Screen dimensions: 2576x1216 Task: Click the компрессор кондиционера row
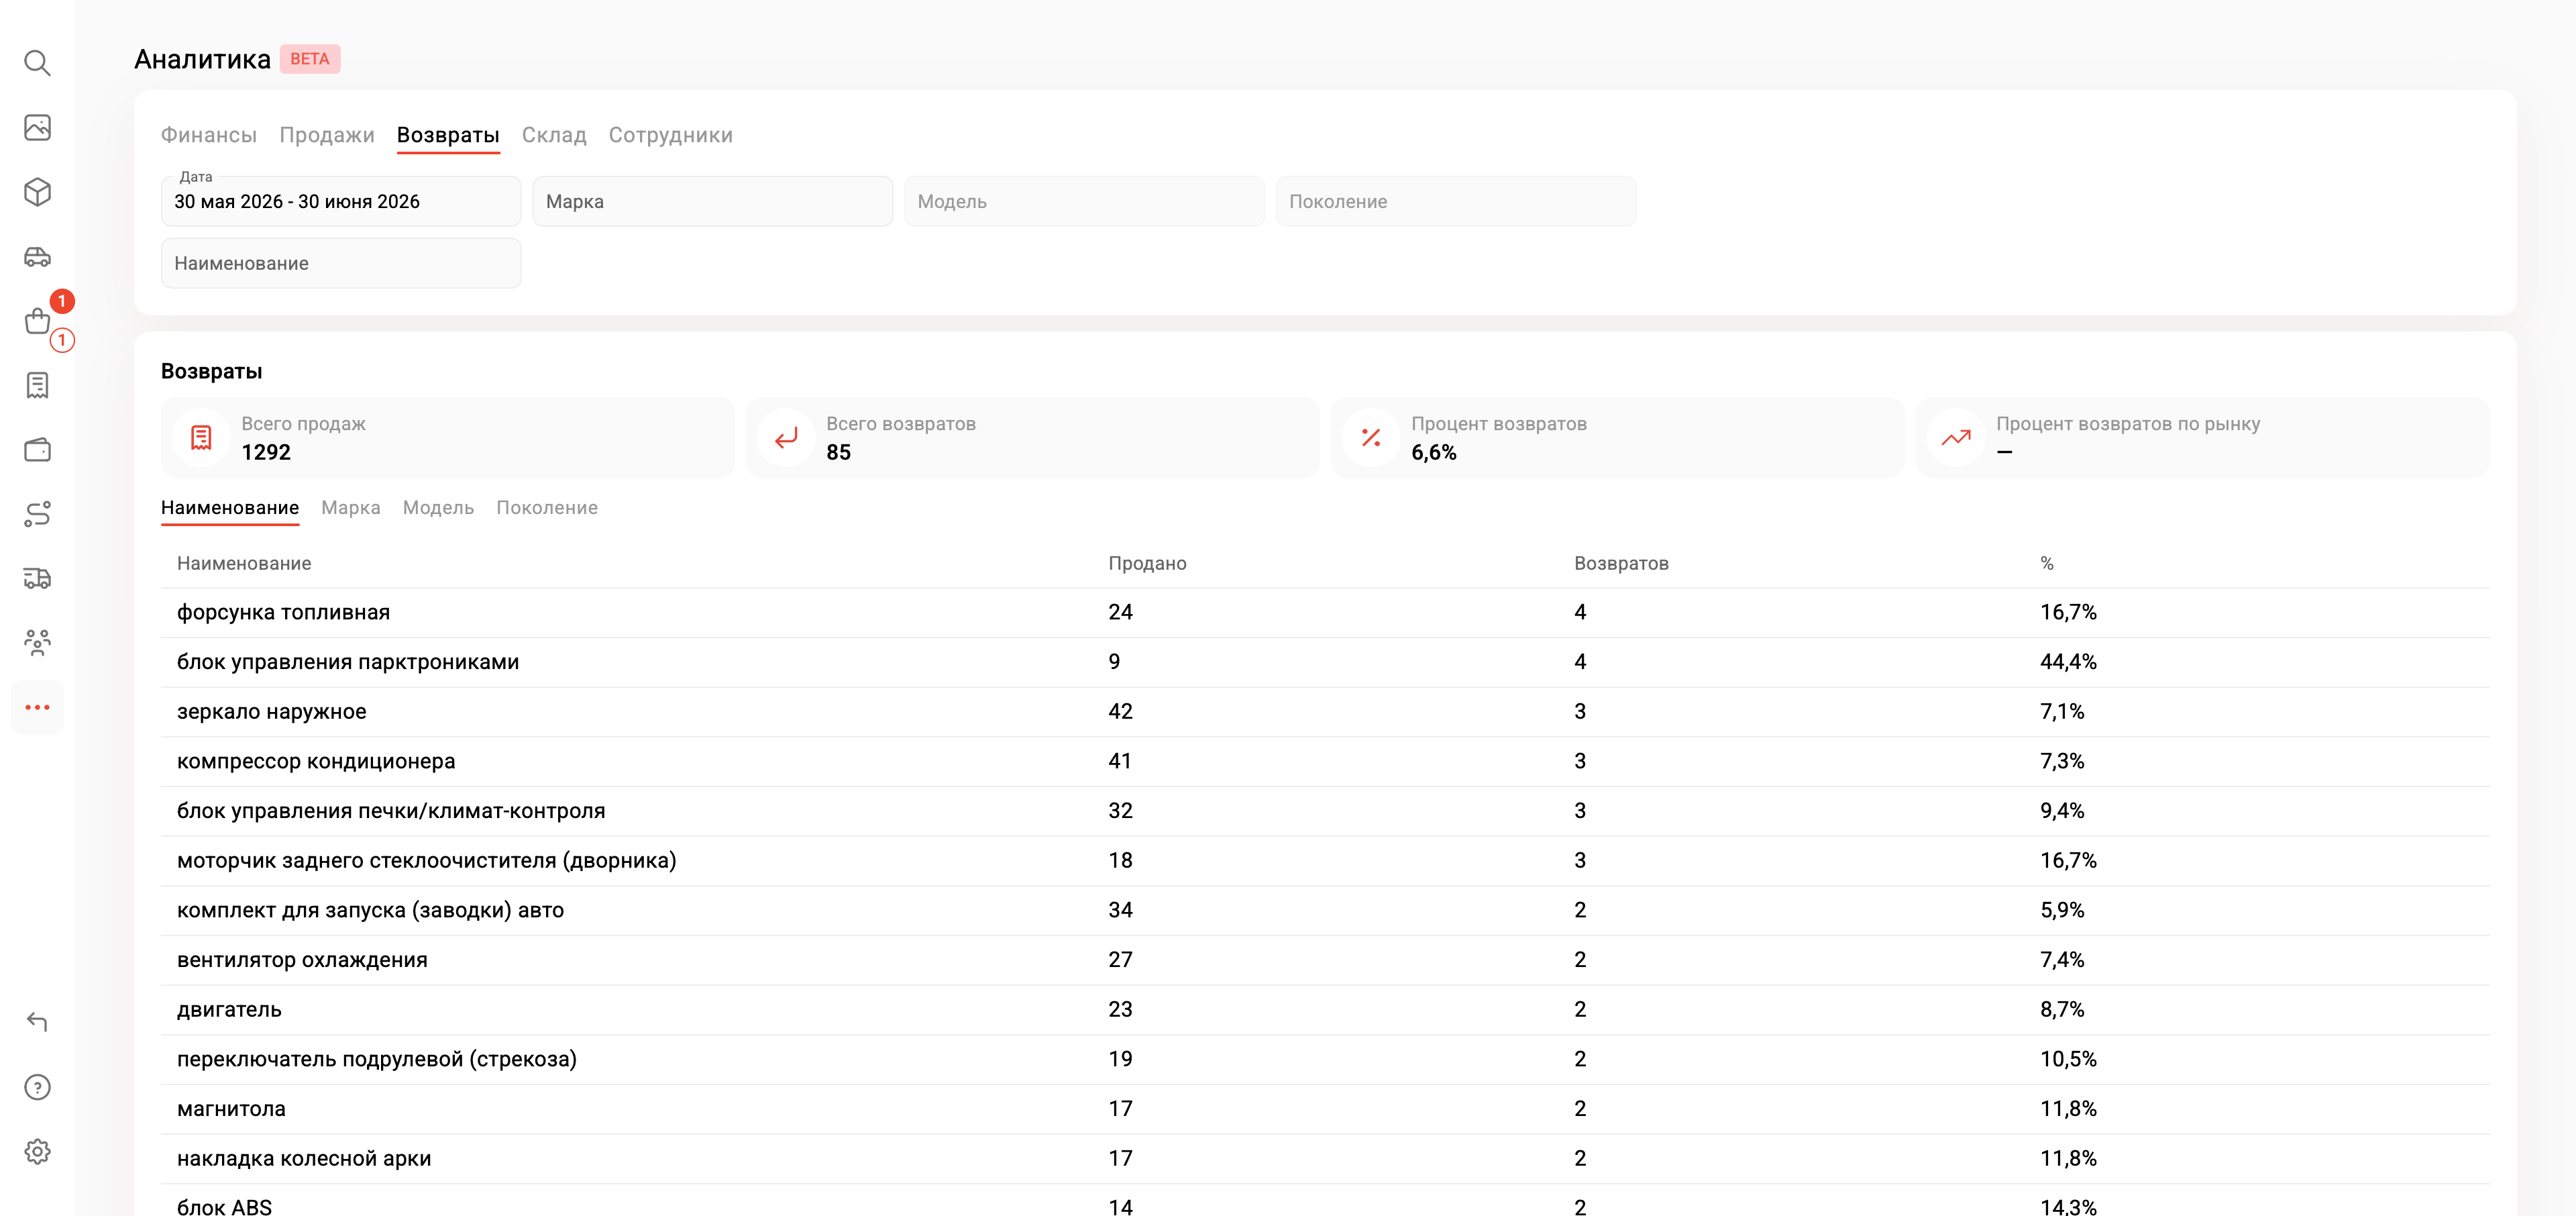(1325, 761)
